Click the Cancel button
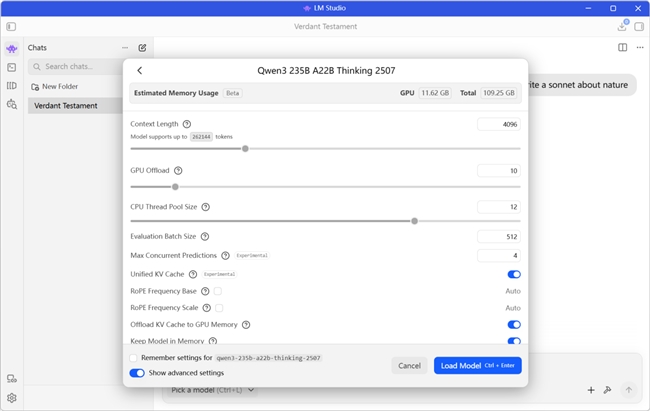 coord(409,365)
